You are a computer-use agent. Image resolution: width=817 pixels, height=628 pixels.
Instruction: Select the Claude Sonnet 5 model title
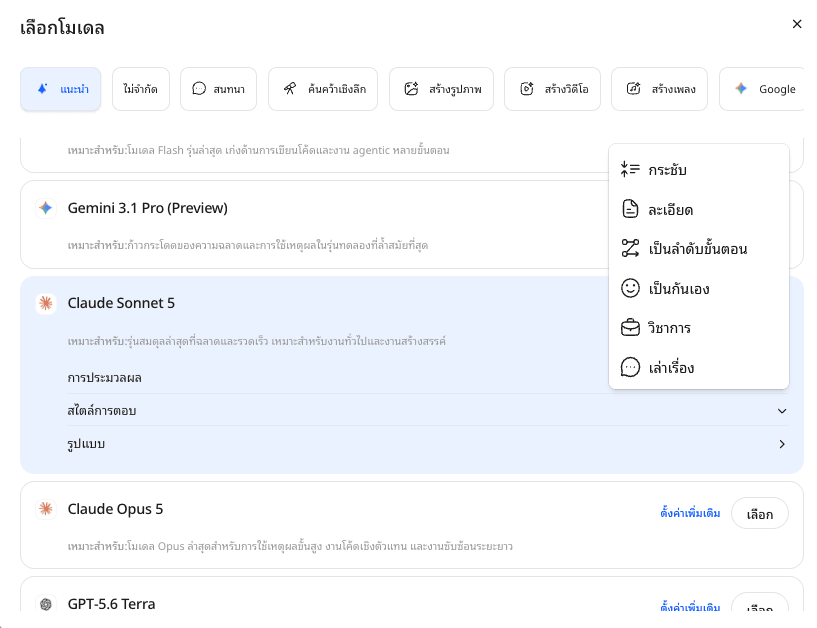click(121, 303)
